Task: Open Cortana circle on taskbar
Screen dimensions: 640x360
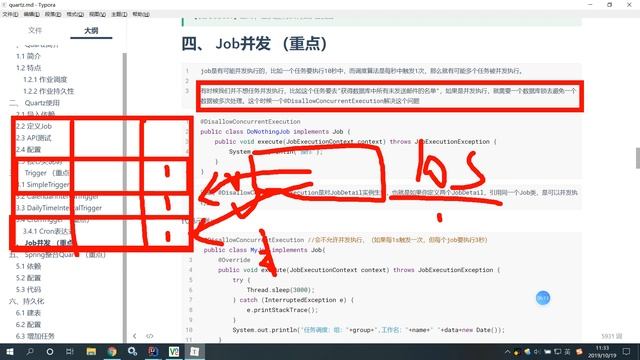Action: pyautogui.click(x=50, y=351)
